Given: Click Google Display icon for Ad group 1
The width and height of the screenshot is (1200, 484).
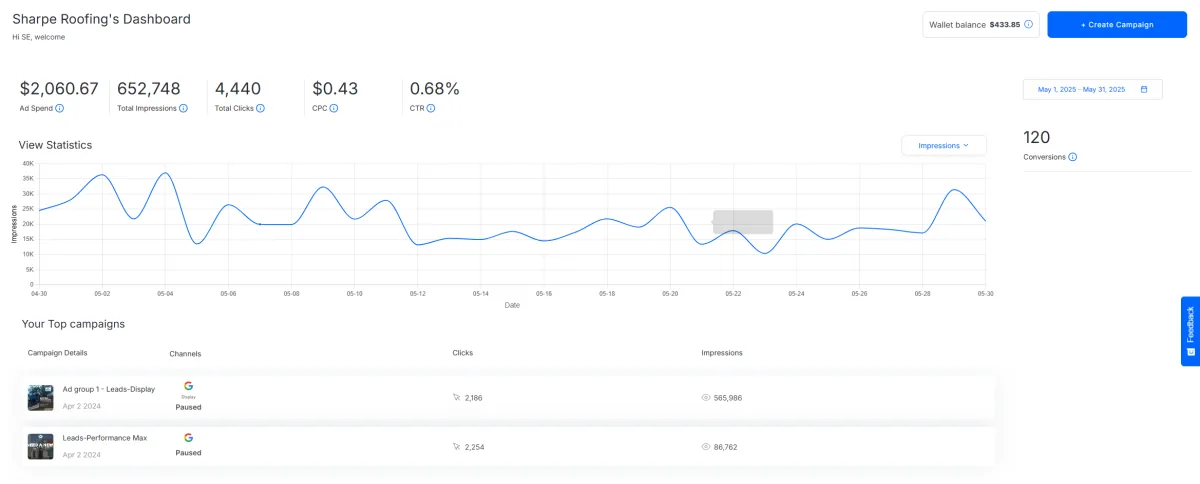Looking at the screenshot, I should point(188,387).
